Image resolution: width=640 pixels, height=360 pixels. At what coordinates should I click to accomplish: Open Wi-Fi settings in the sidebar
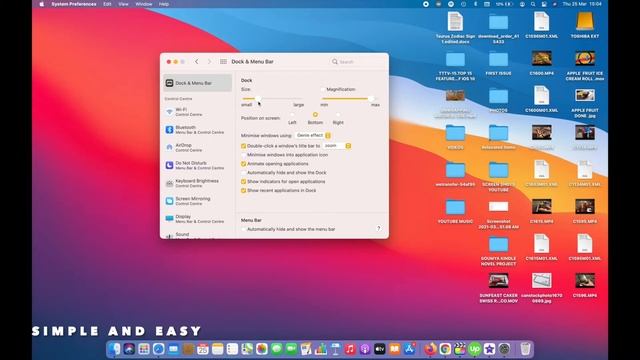click(198, 112)
